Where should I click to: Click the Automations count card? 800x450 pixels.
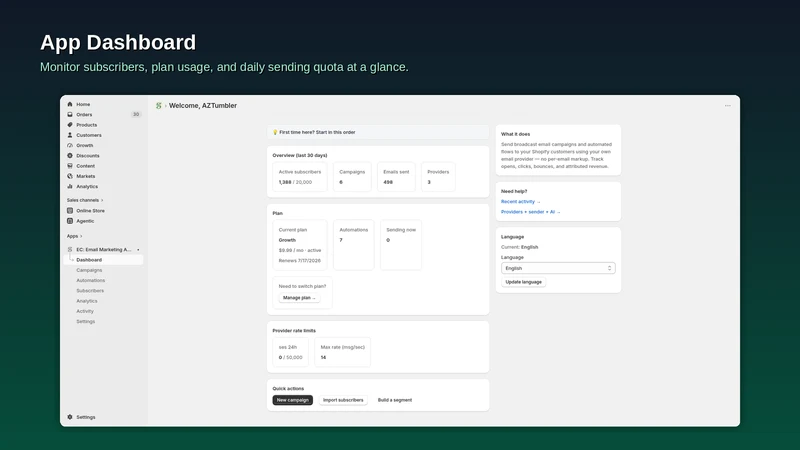click(354, 245)
